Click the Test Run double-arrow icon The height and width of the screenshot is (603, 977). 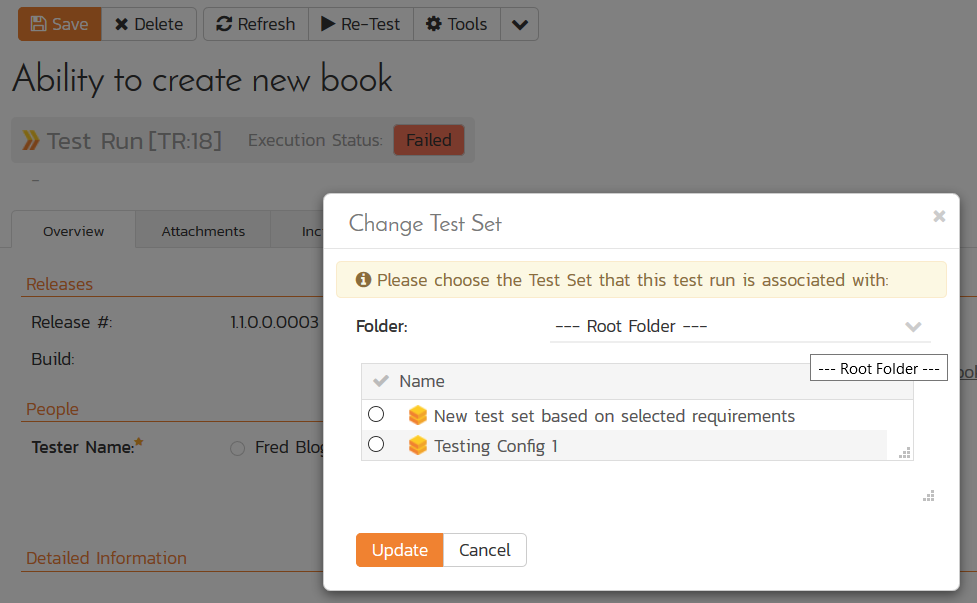coord(31,141)
